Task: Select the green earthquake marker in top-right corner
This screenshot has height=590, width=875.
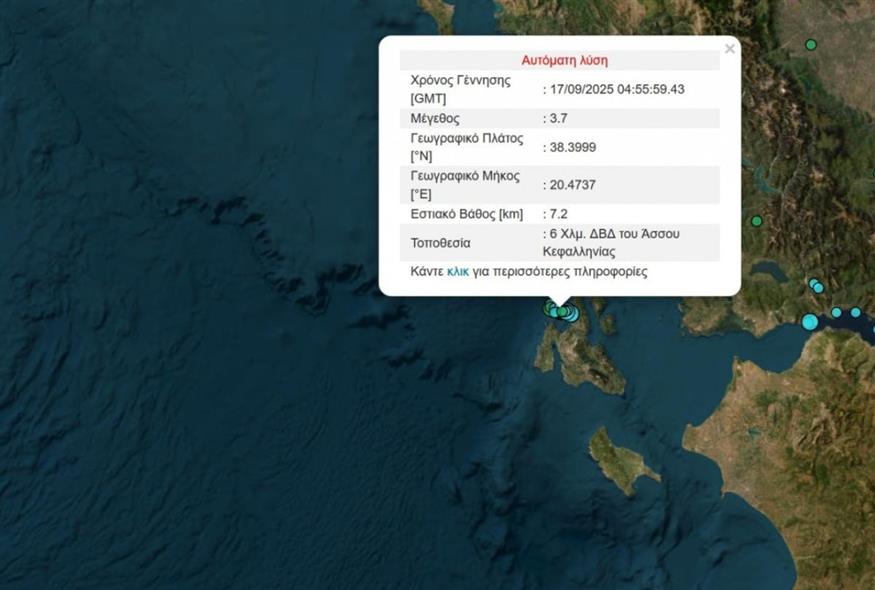Action: tap(811, 44)
